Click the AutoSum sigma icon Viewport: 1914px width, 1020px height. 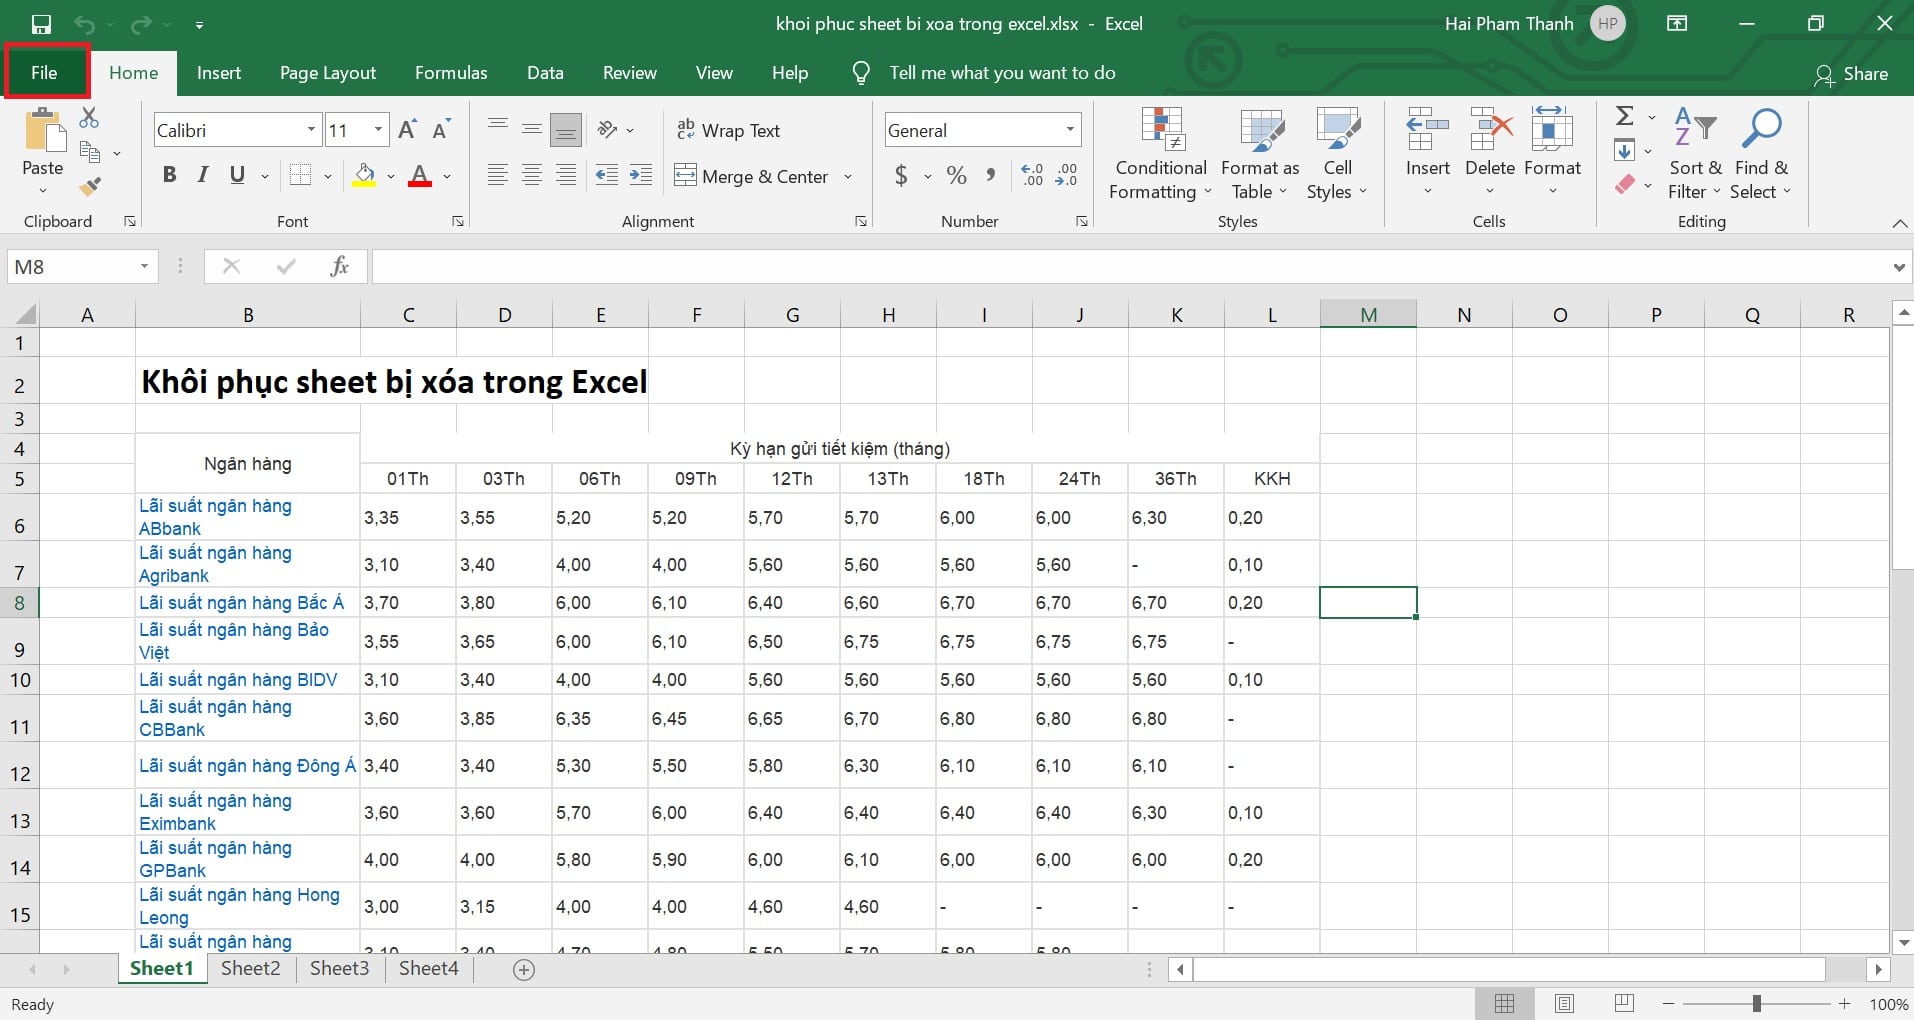pos(1625,117)
